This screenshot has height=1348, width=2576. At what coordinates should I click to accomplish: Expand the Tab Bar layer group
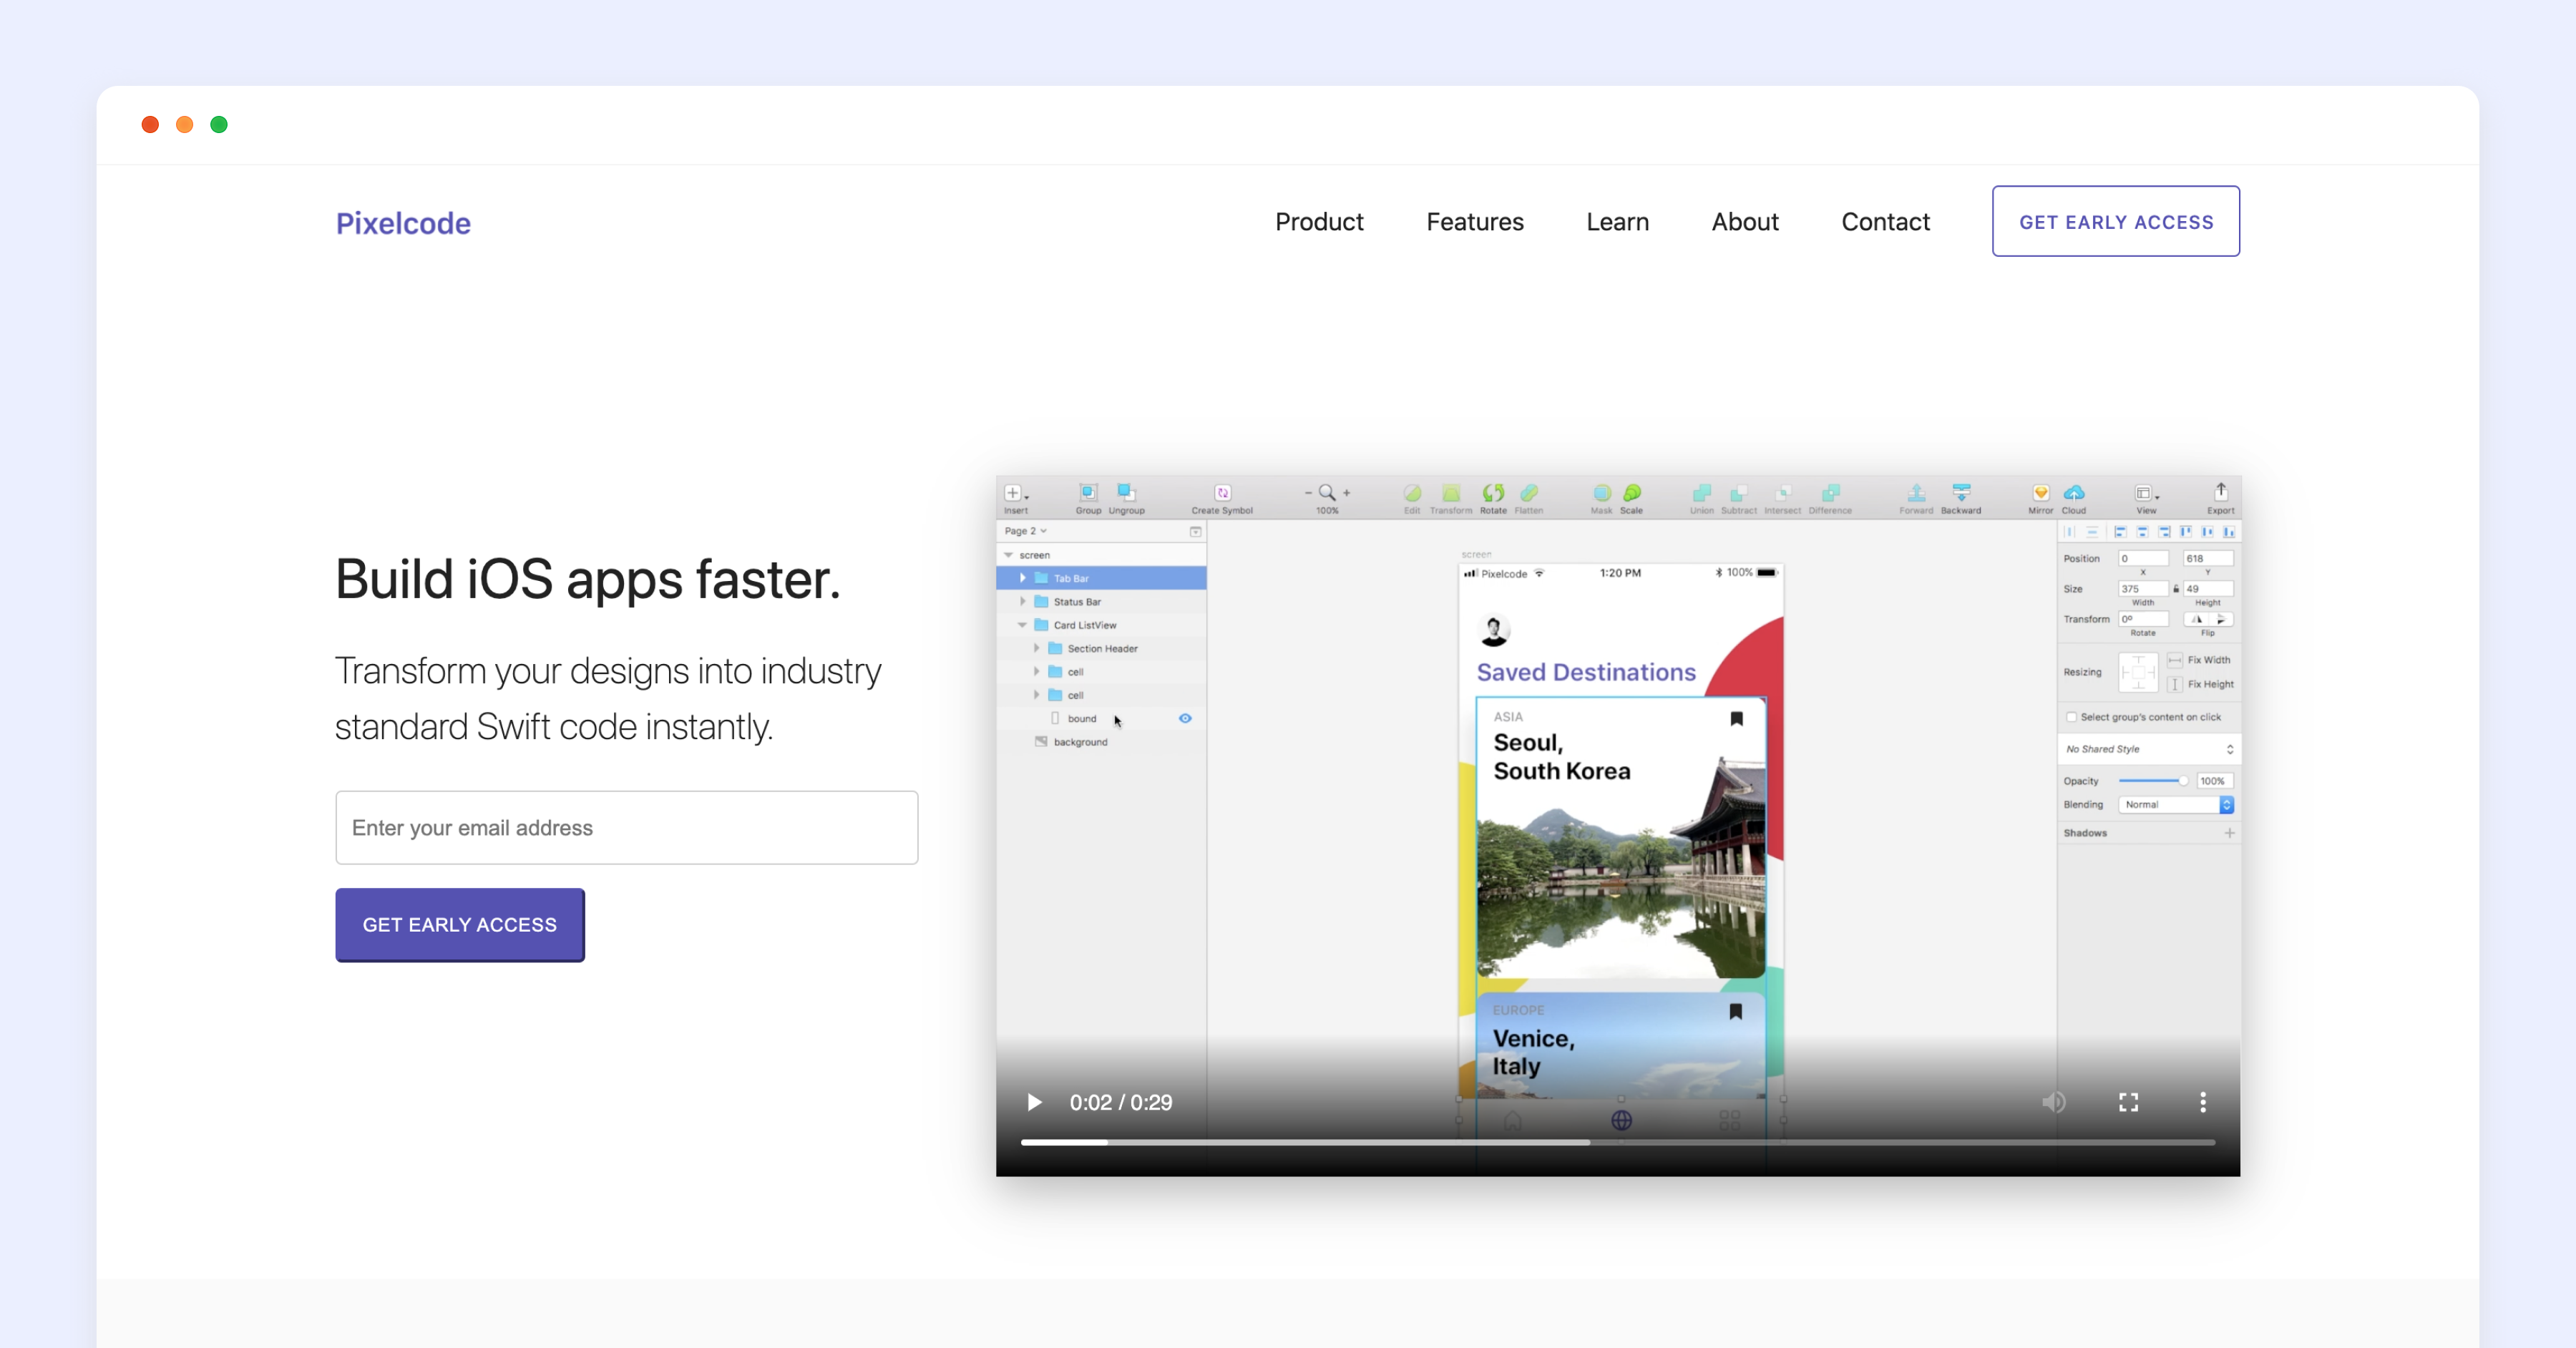point(1022,579)
